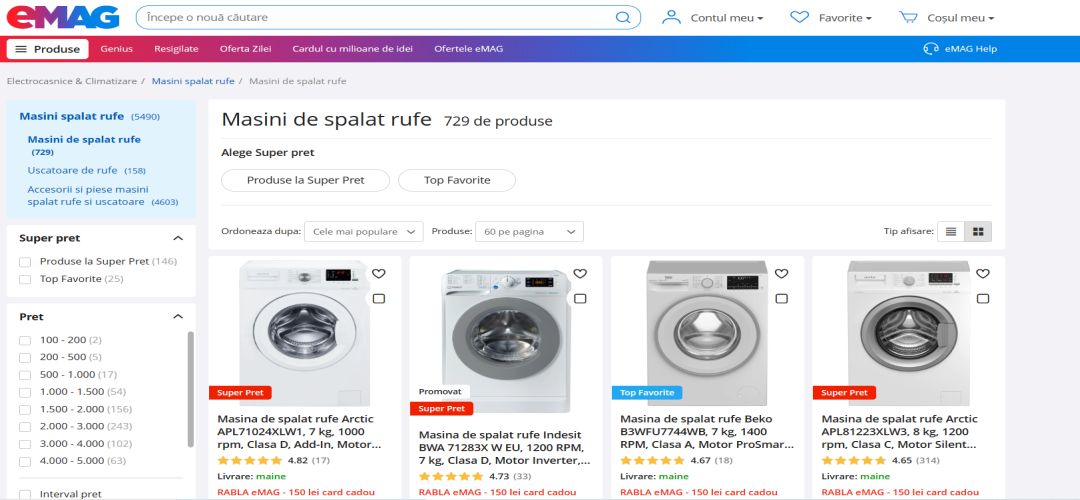The image size is (1080, 500).
Task: Open the Uscatoare de rufe category link
Action: pyautogui.click(x=72, y=170)
